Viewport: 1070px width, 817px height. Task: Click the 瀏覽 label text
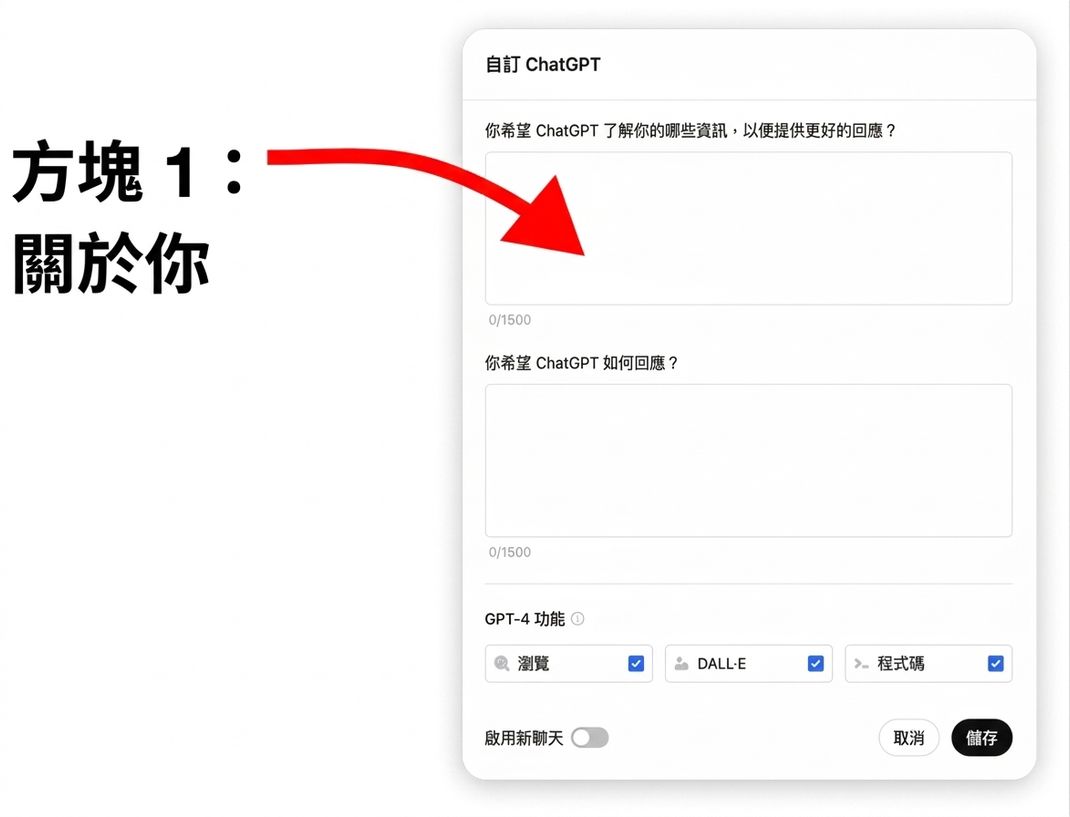[533, 663]
